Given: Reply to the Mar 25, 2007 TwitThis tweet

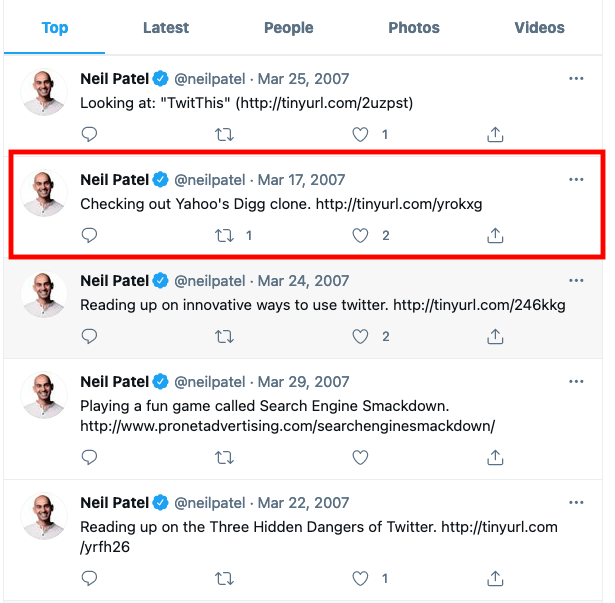Looking at the screenshot, I should click(89, 135).
